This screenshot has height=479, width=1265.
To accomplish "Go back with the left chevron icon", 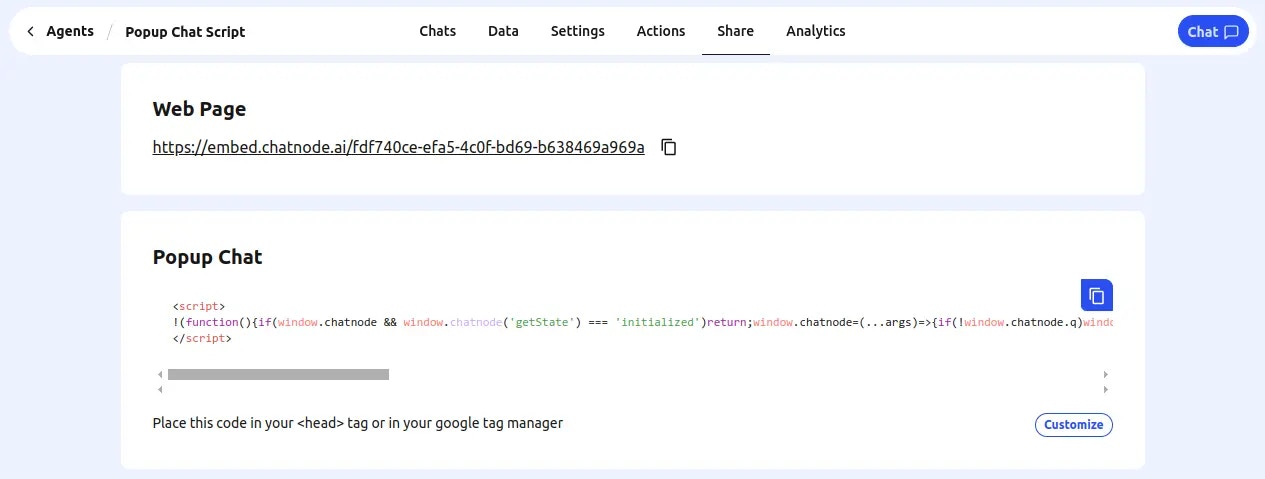I will click(x=30, y=31).
